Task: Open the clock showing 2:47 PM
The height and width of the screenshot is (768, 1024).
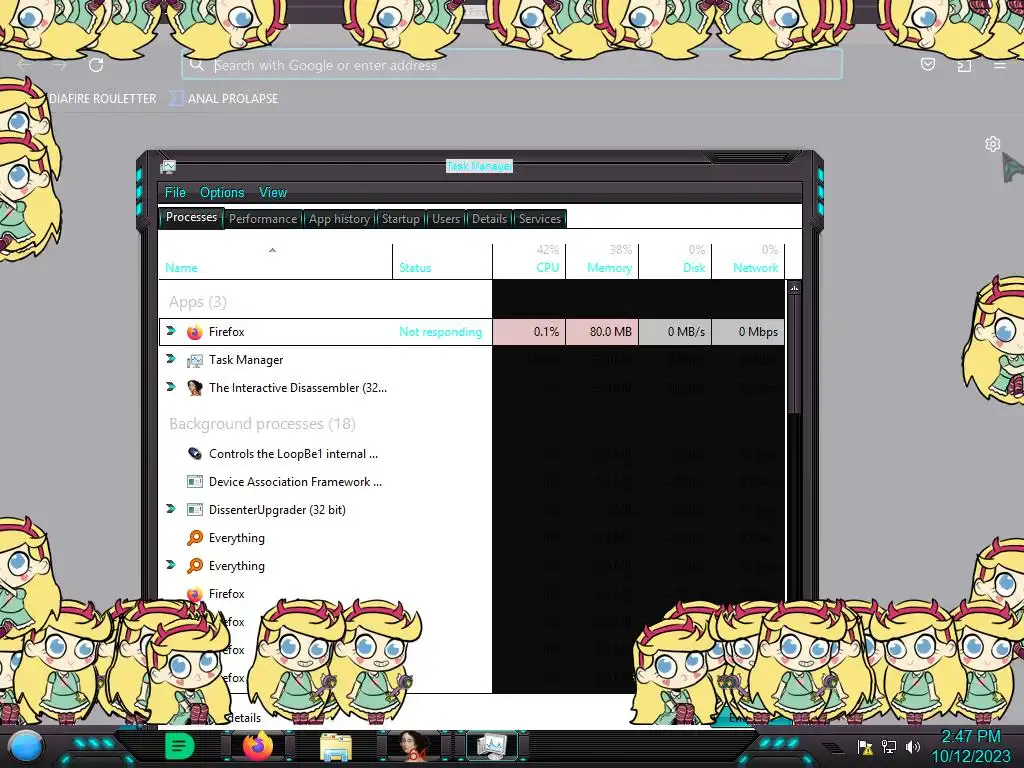Action: (971, 746)
